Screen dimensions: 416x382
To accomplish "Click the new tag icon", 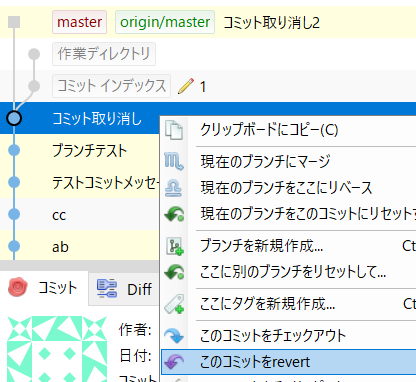I will tap(174, 304).
